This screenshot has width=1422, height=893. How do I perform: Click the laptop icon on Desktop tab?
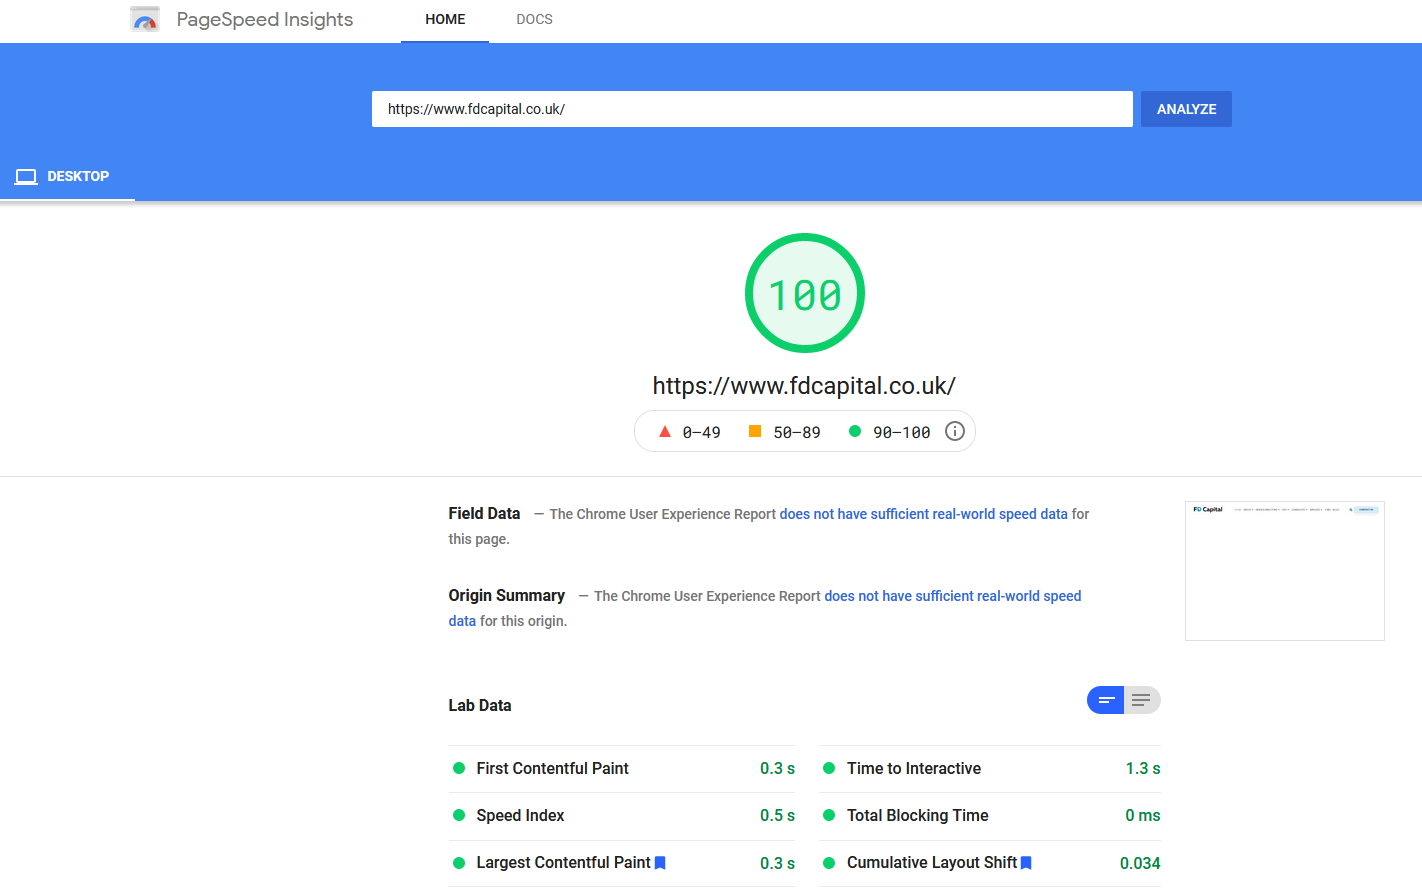[26, 177]
